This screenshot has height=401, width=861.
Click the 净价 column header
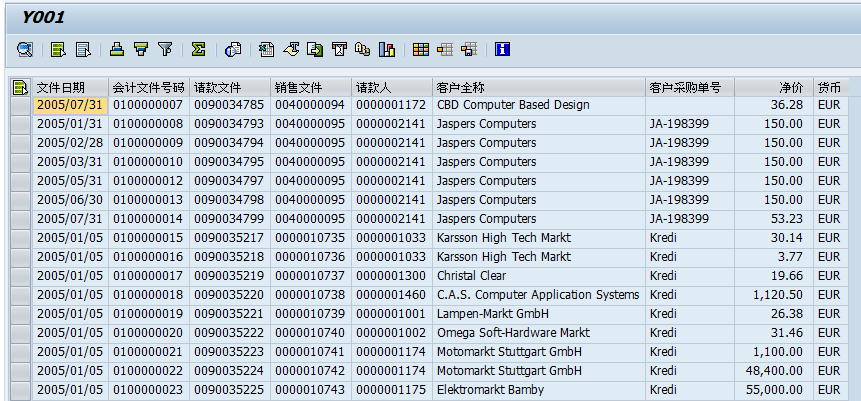774,87
